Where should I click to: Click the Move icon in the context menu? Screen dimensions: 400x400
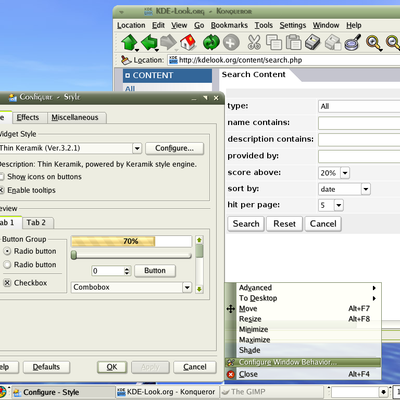click(231, 309)
